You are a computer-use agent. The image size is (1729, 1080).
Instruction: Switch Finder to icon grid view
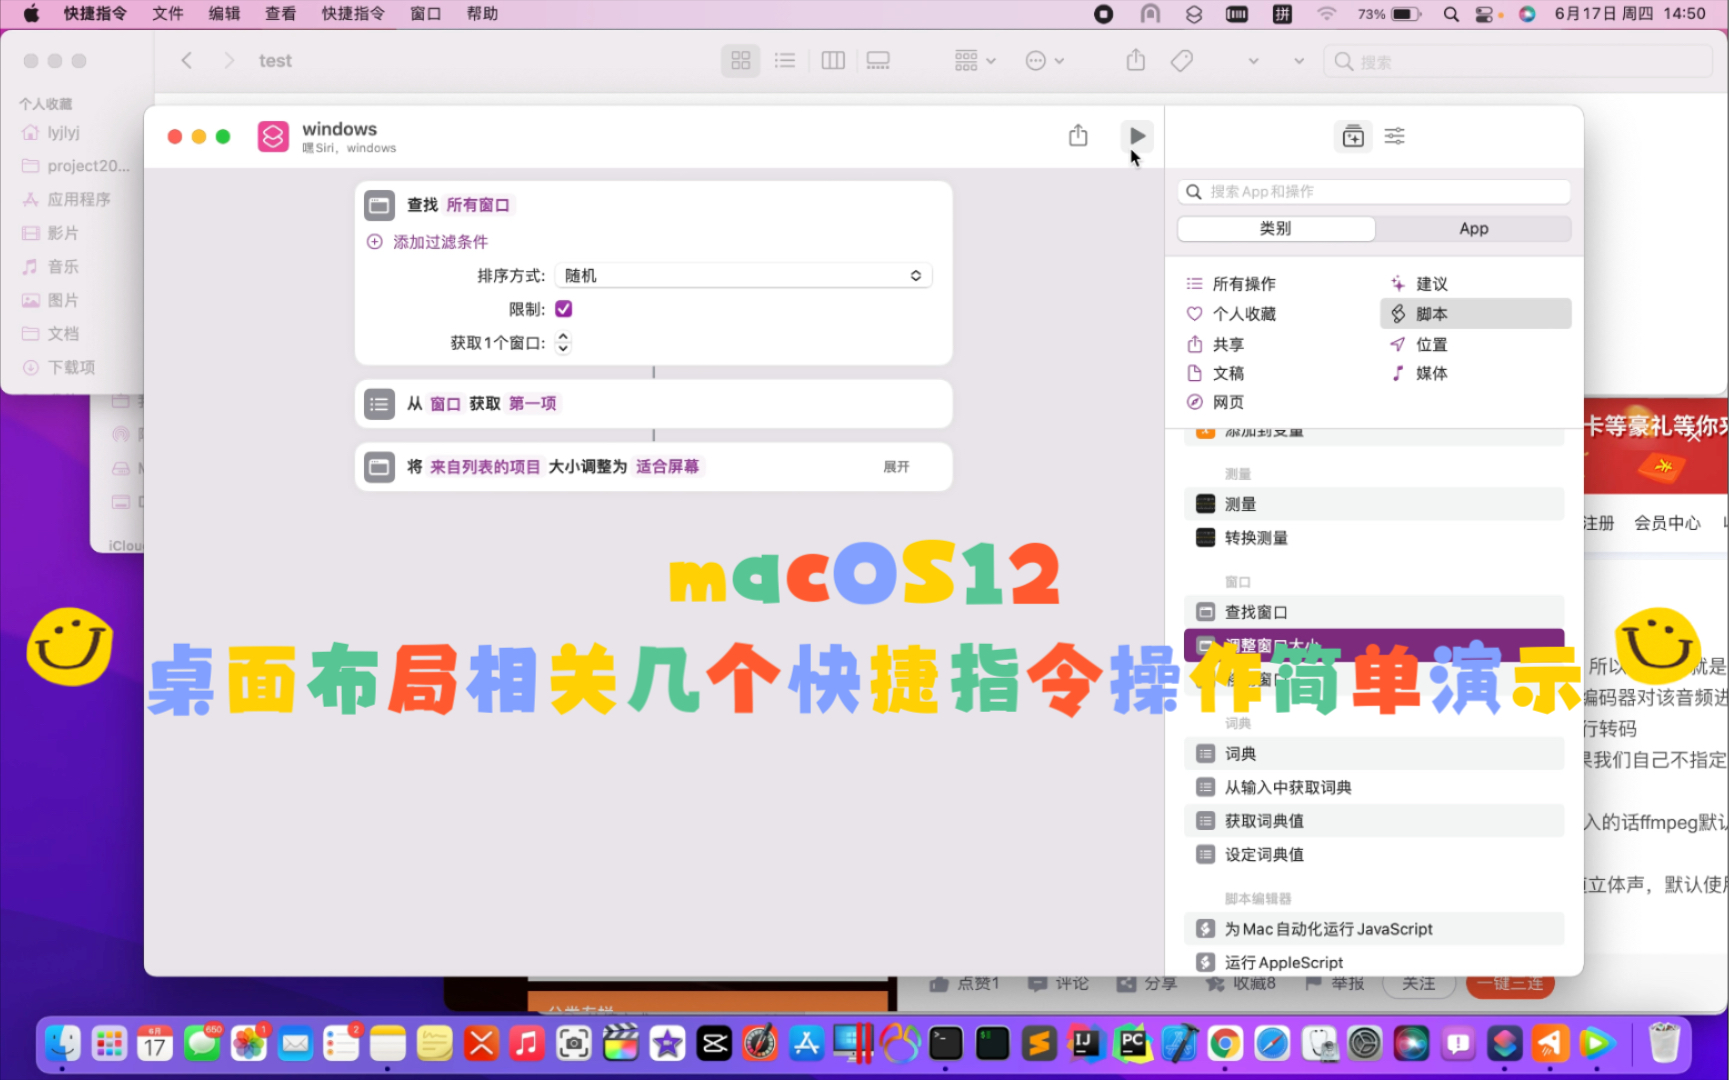pyautogui.click(x=740, y=61)
